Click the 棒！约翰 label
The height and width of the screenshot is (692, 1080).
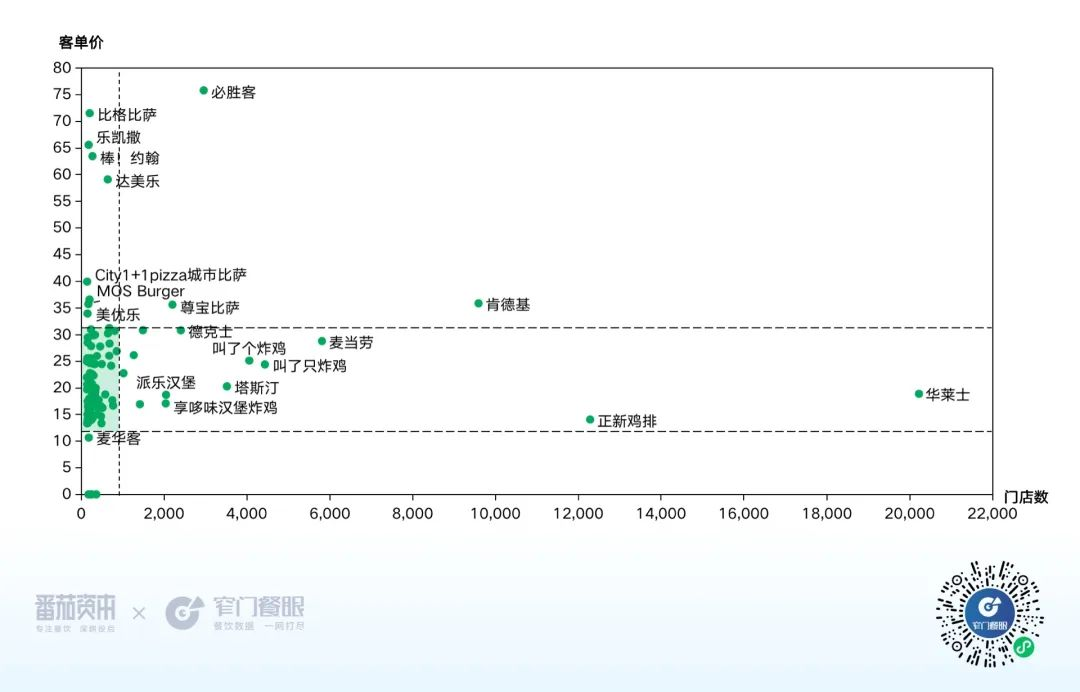[x=129, y=158]
